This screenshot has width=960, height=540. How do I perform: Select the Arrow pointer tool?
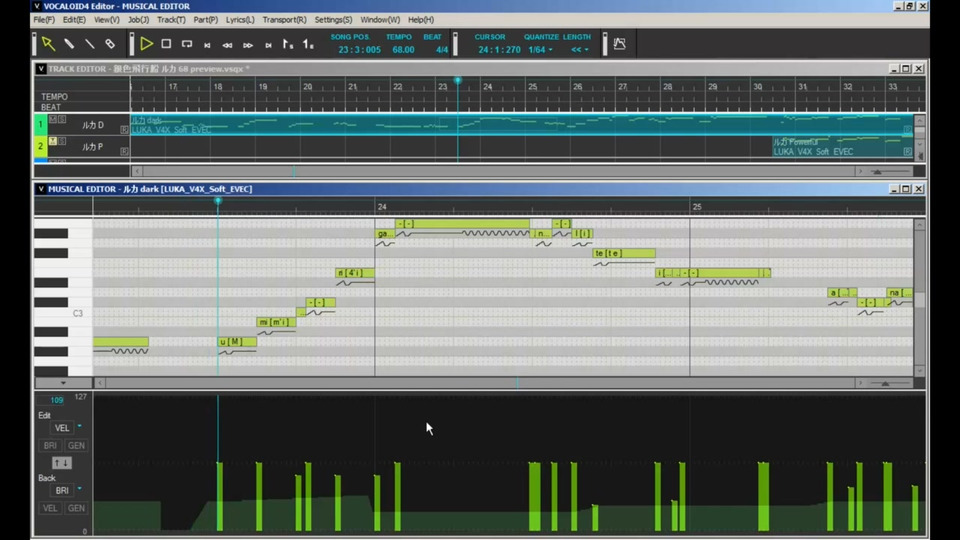click(x=48, y=44)
